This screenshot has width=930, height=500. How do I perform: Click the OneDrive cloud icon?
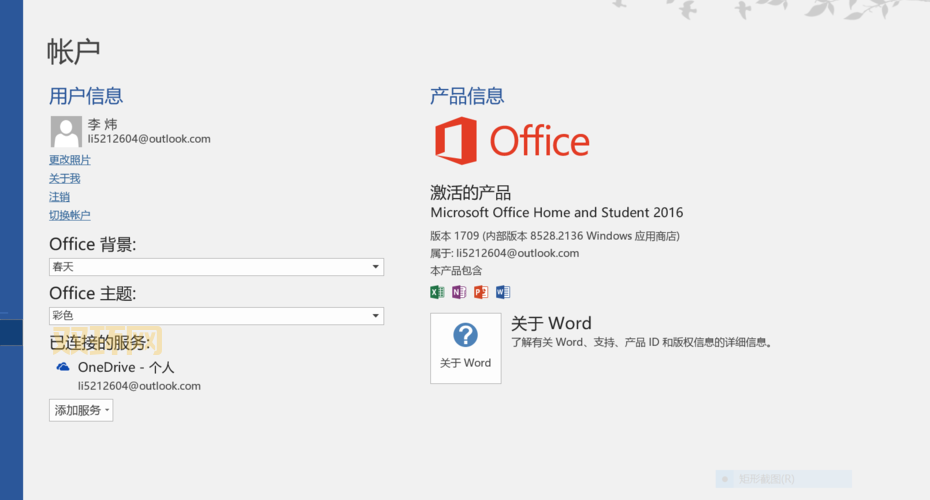pos(63,367)
